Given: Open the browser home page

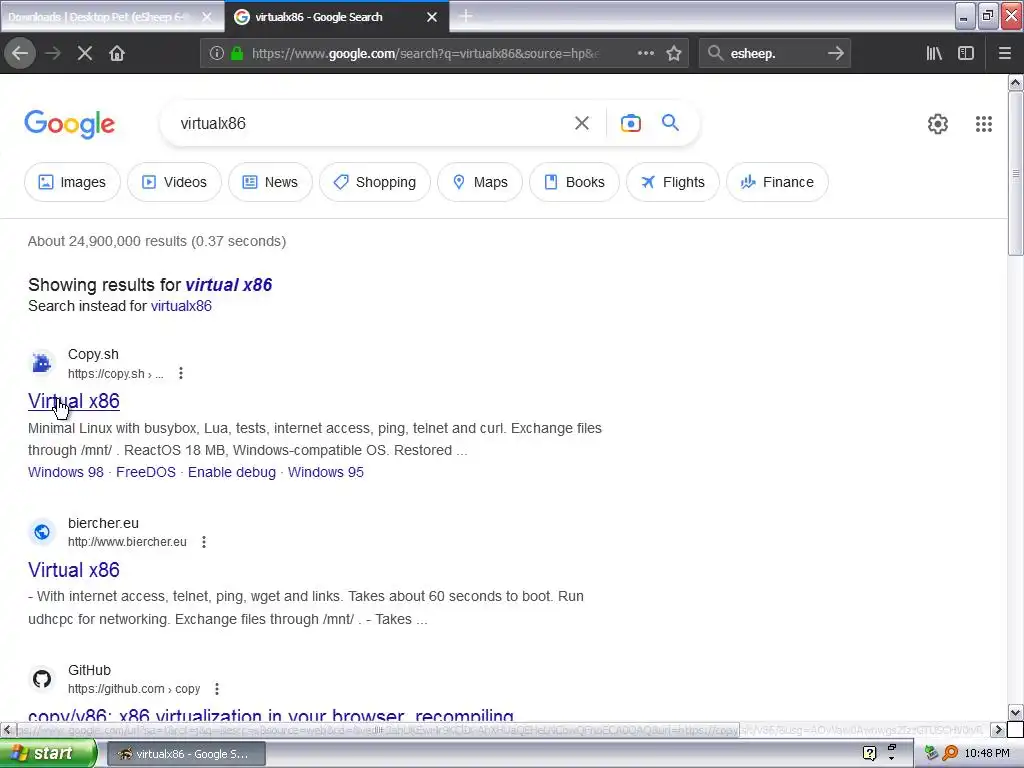Looking at the screenshot, I should pos(117,53).
